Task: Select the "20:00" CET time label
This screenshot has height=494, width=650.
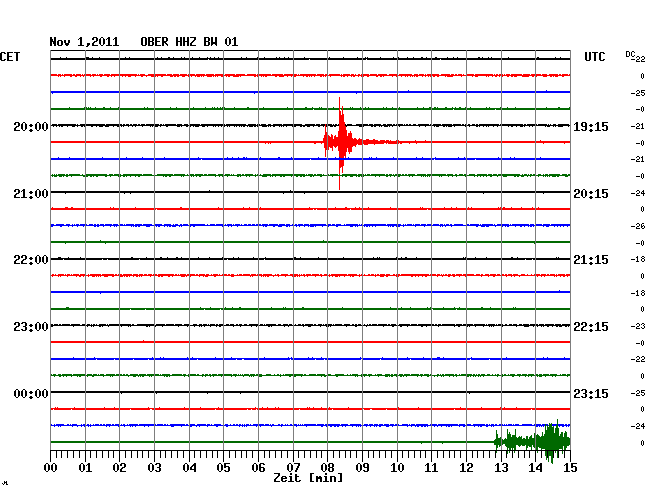Action: 31,126
